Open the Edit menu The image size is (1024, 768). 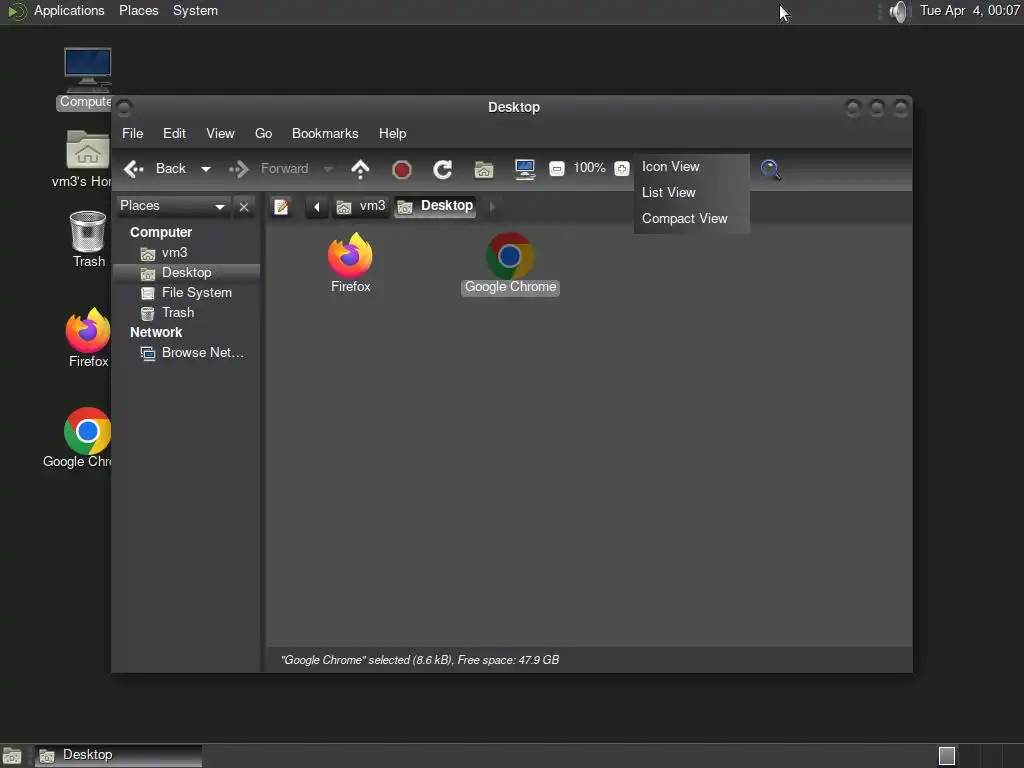coord(174,133)
